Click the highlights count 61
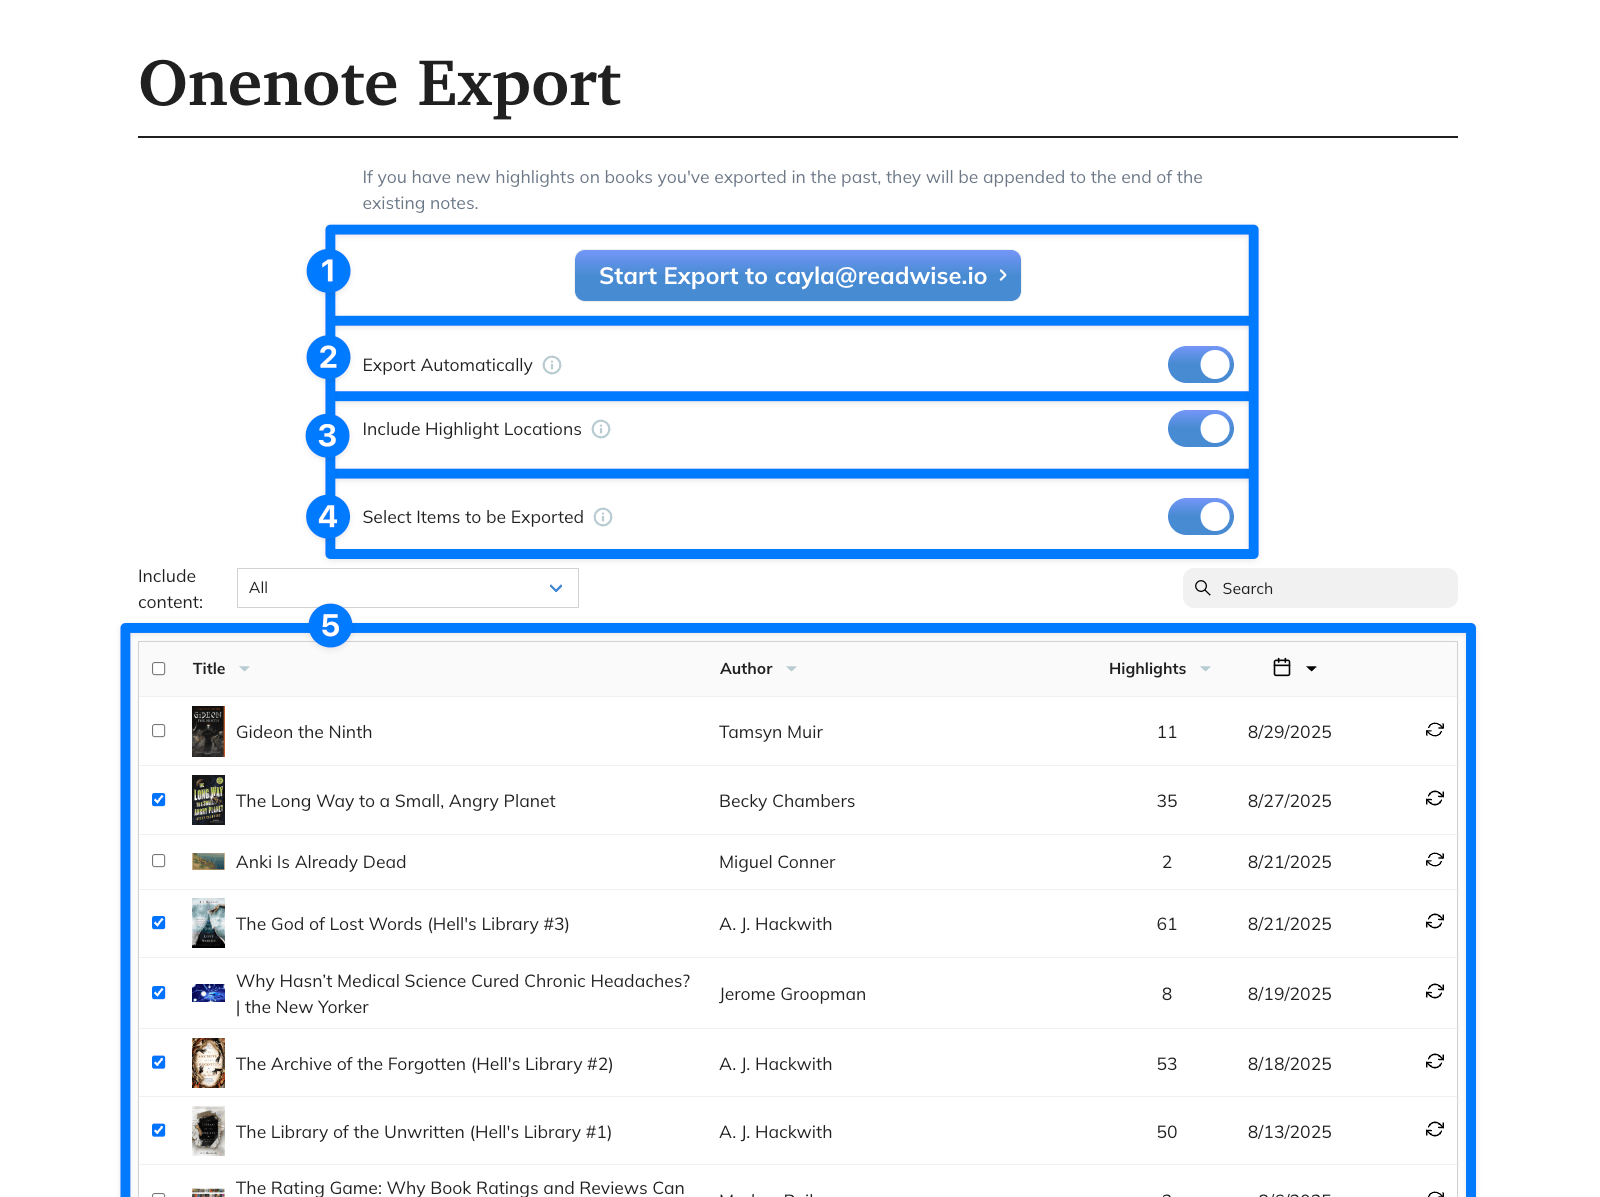 coord(1167,924)
